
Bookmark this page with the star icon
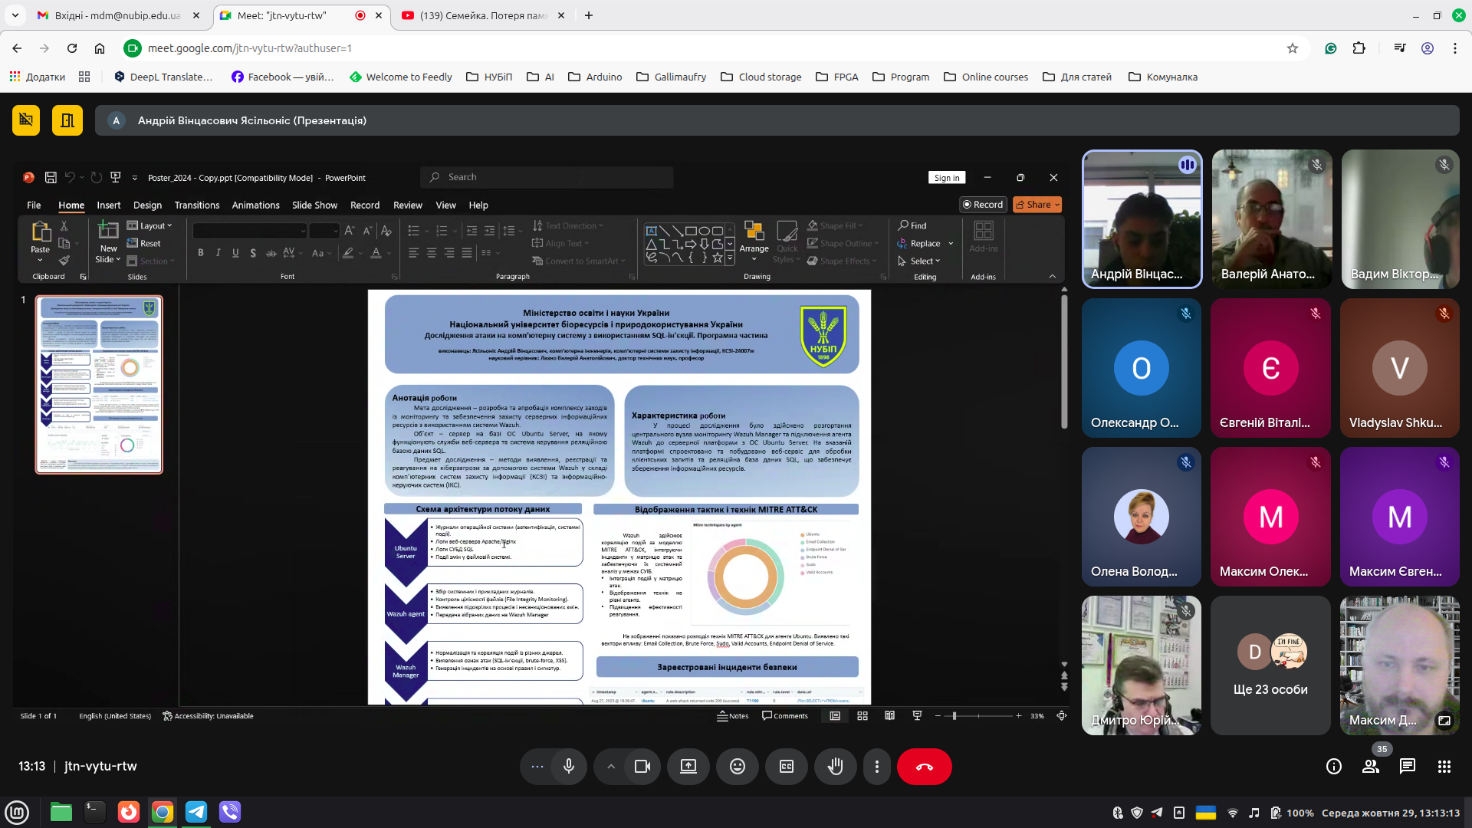coord(1292,48)
